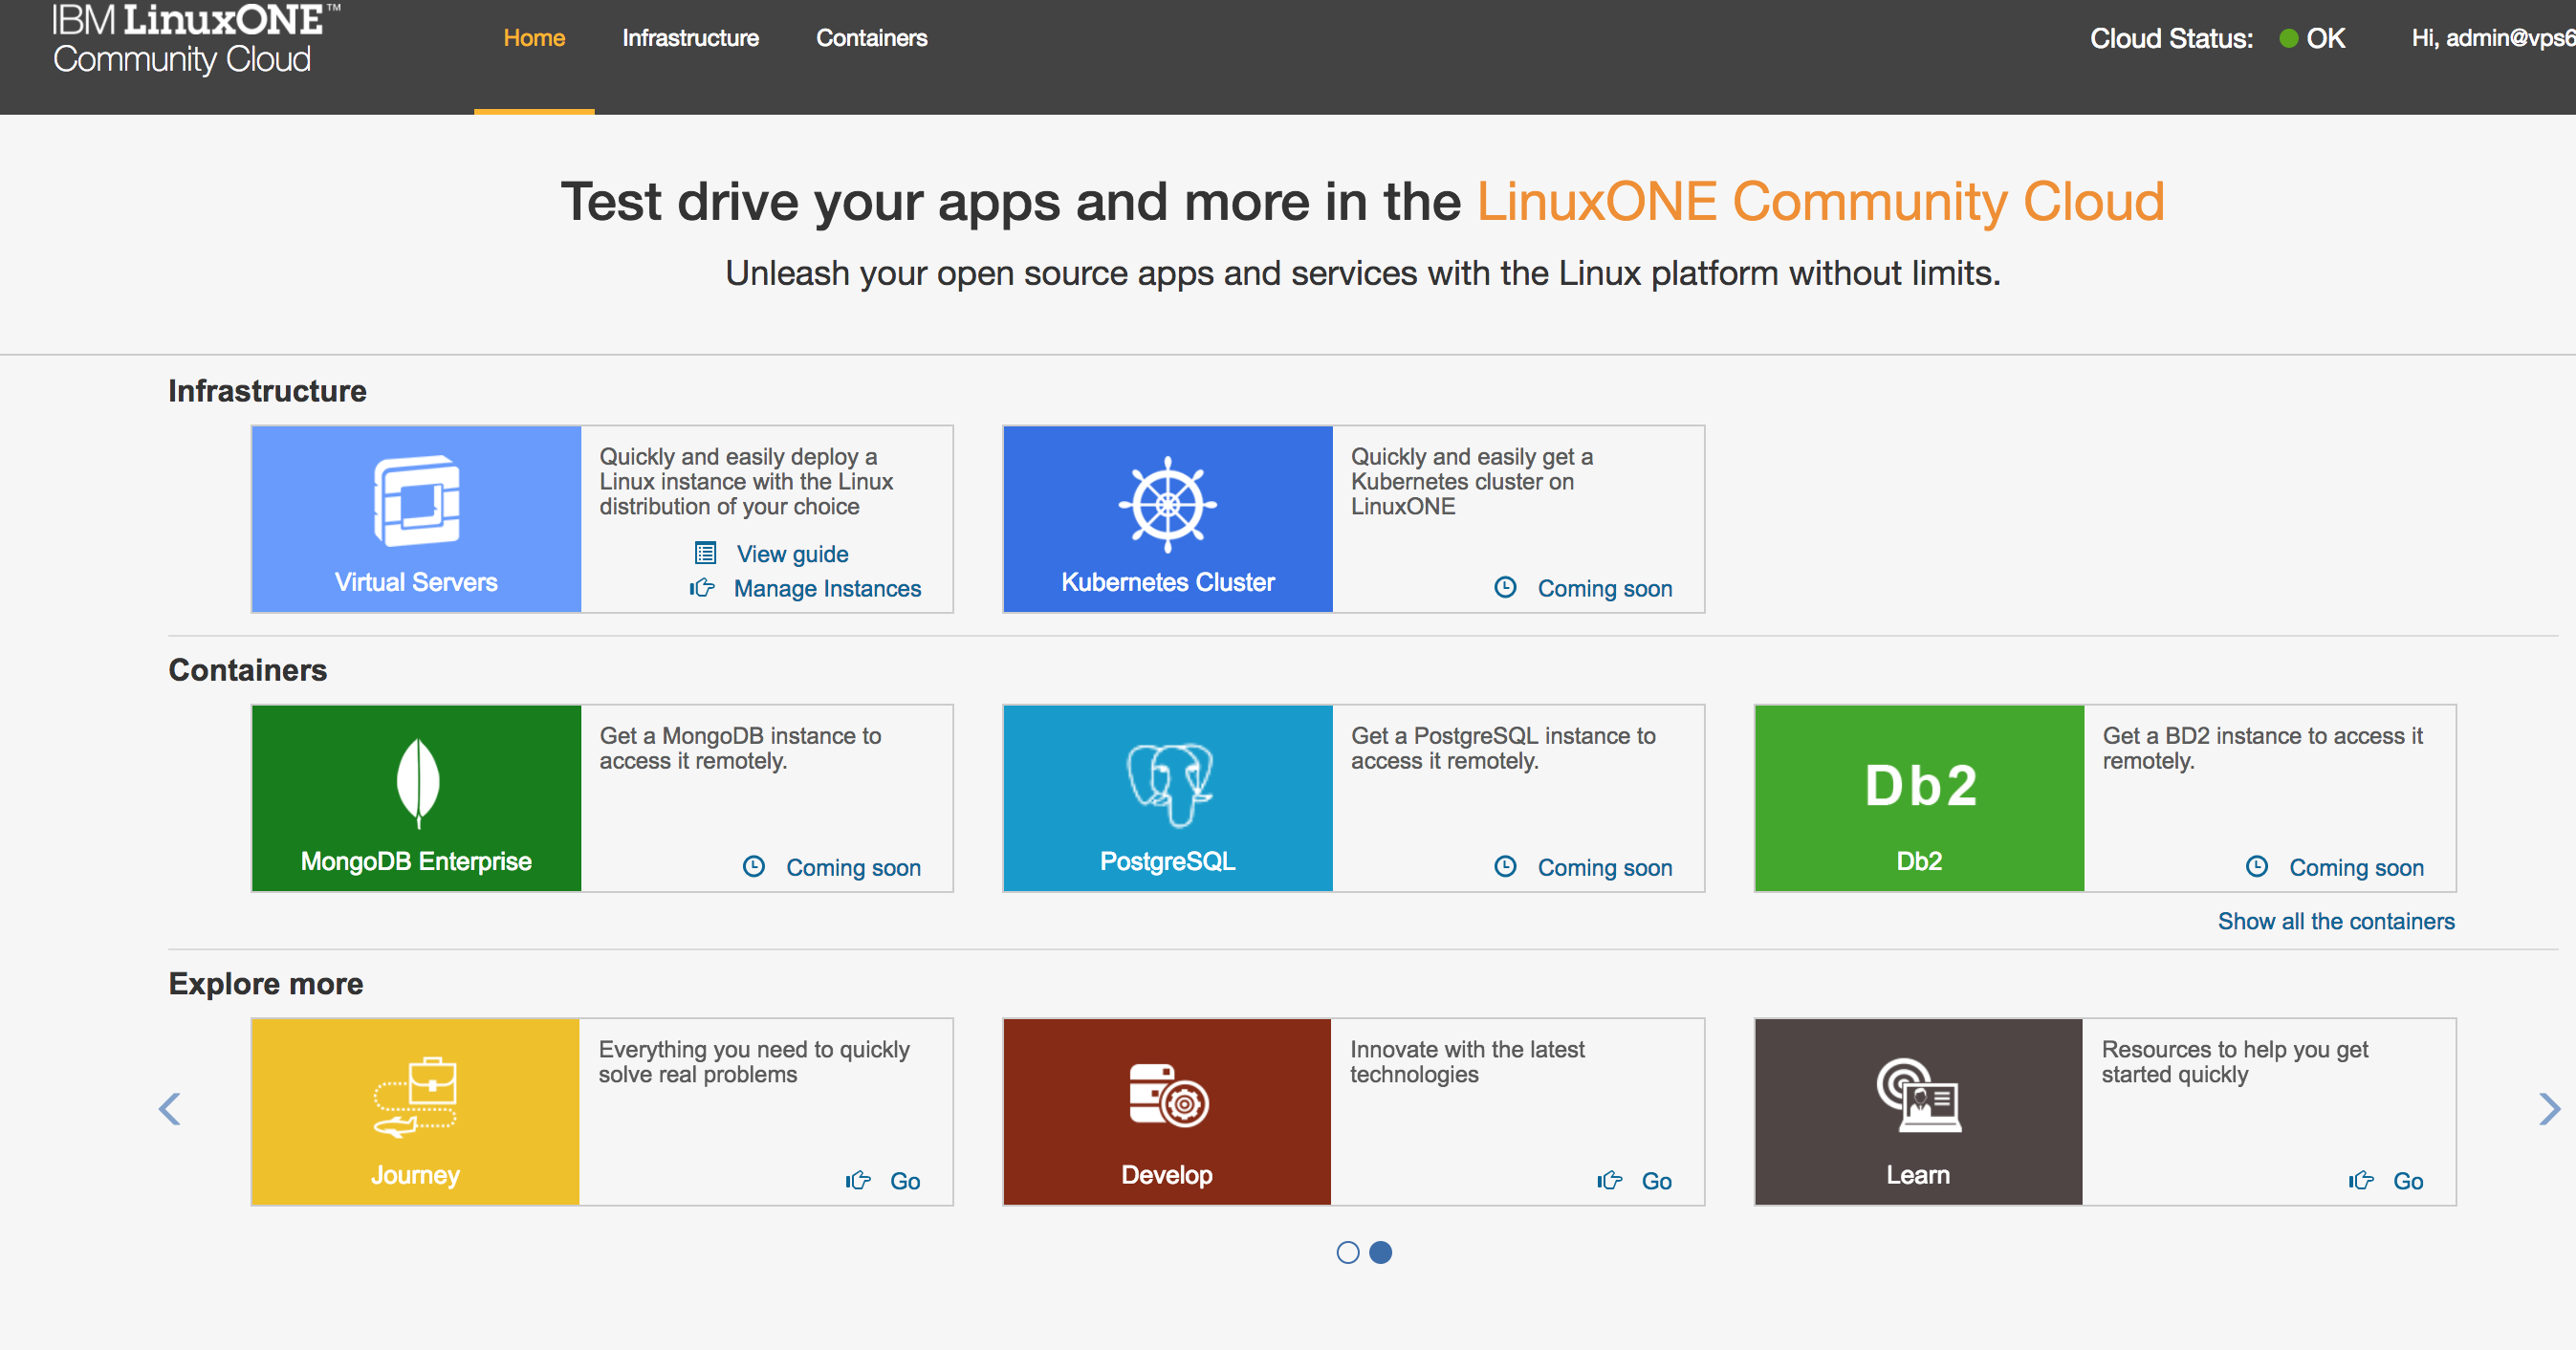Click the Learn tile icon
Viewport: 2576px width, 1350px height.
[x=1918, y=1096]
